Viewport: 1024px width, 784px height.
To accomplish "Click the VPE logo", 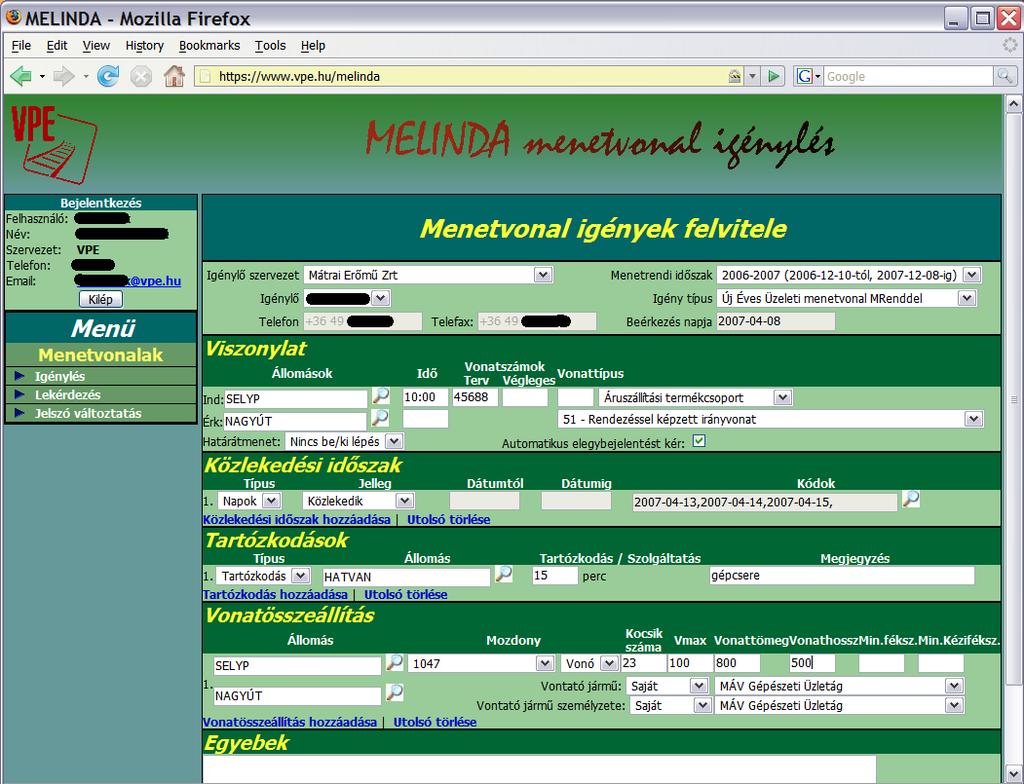I will tap(54, 145).
